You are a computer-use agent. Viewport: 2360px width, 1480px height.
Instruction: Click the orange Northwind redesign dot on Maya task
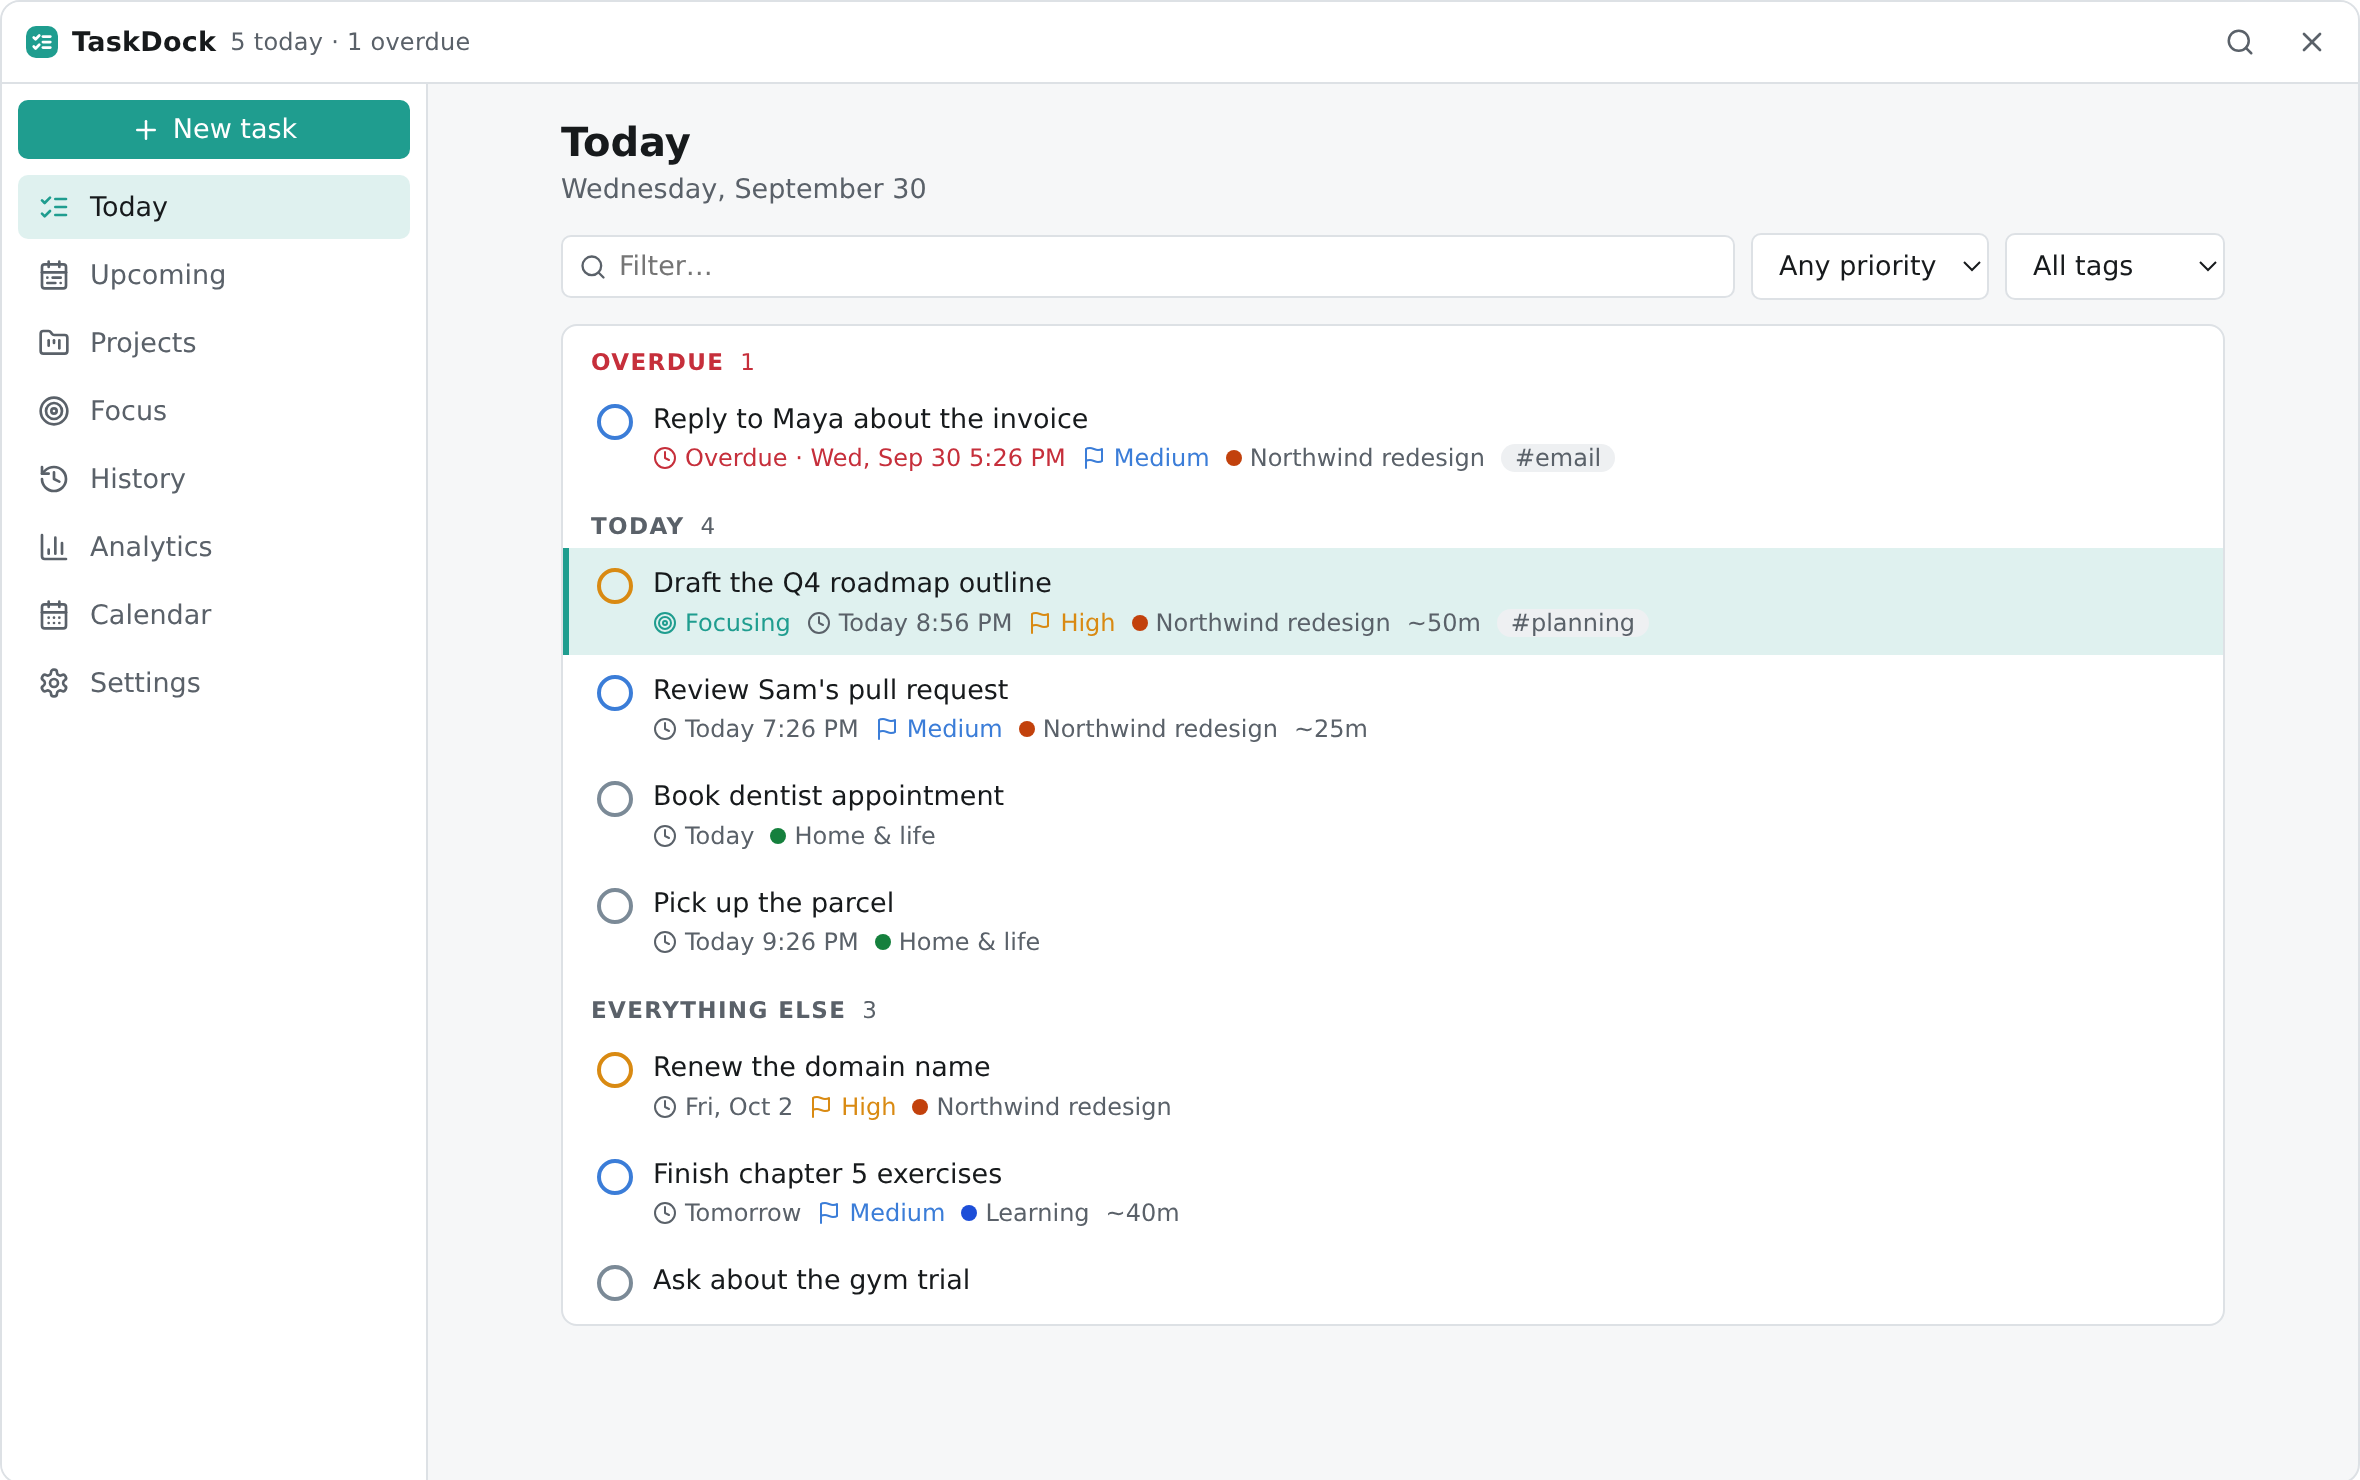(x=1234, y=458)
